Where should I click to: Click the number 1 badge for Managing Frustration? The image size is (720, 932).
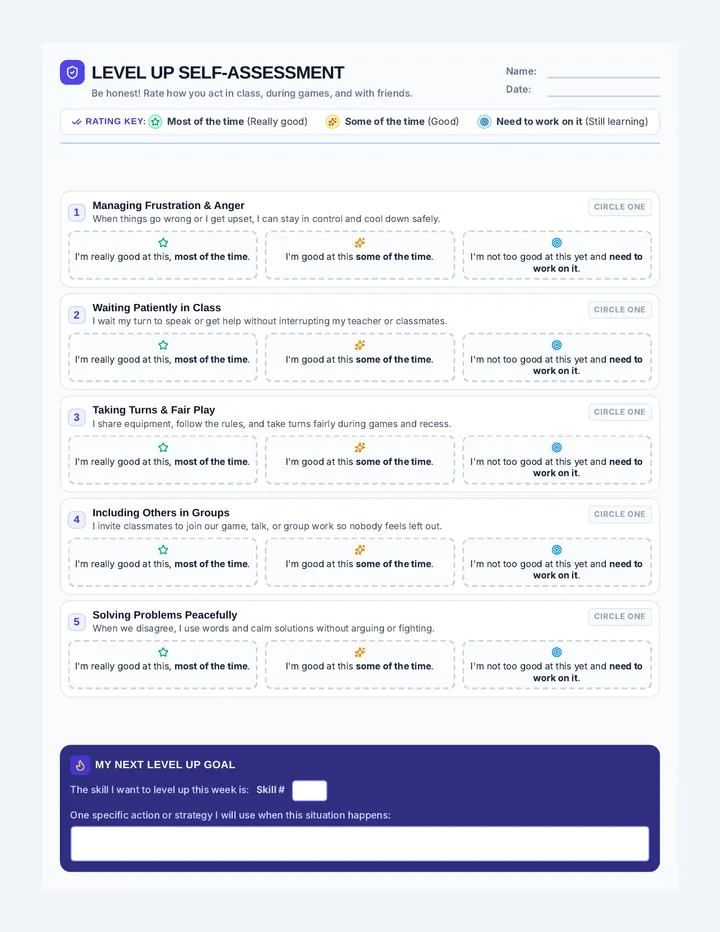coord(76,212)
